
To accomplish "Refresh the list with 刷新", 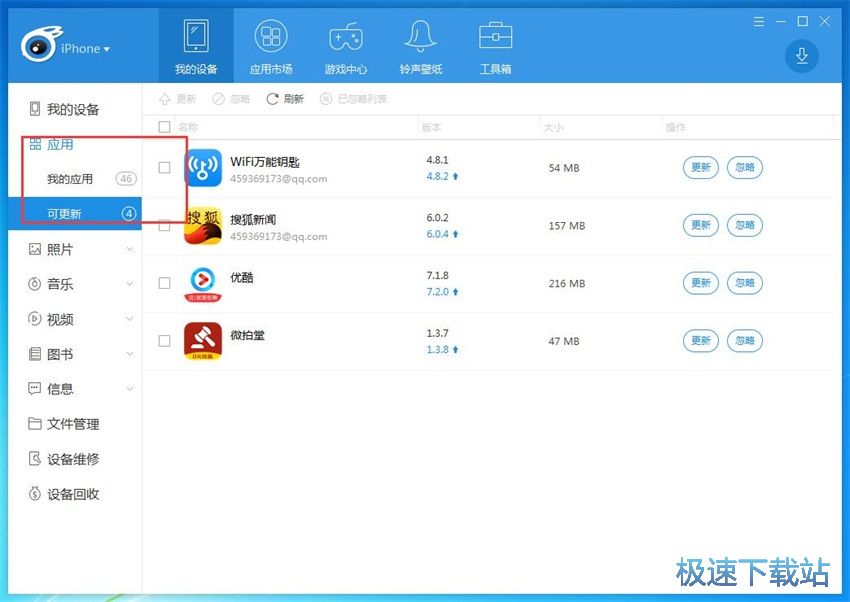I will point(285,99).
